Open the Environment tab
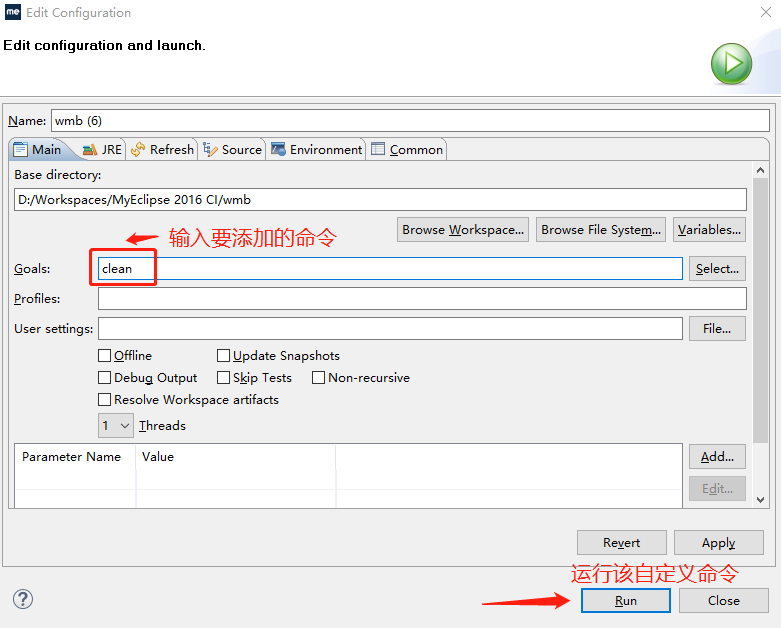 (x=317, y=149)
